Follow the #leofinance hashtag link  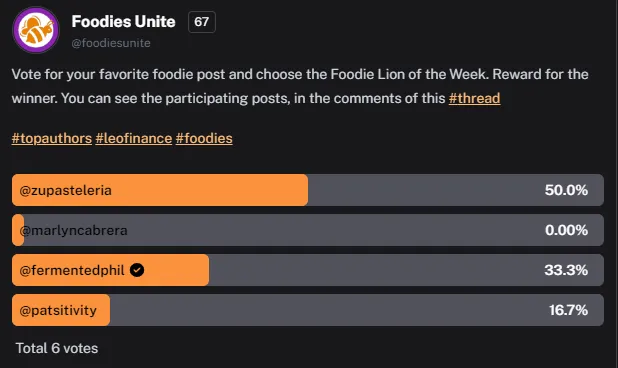coord(134,138)
